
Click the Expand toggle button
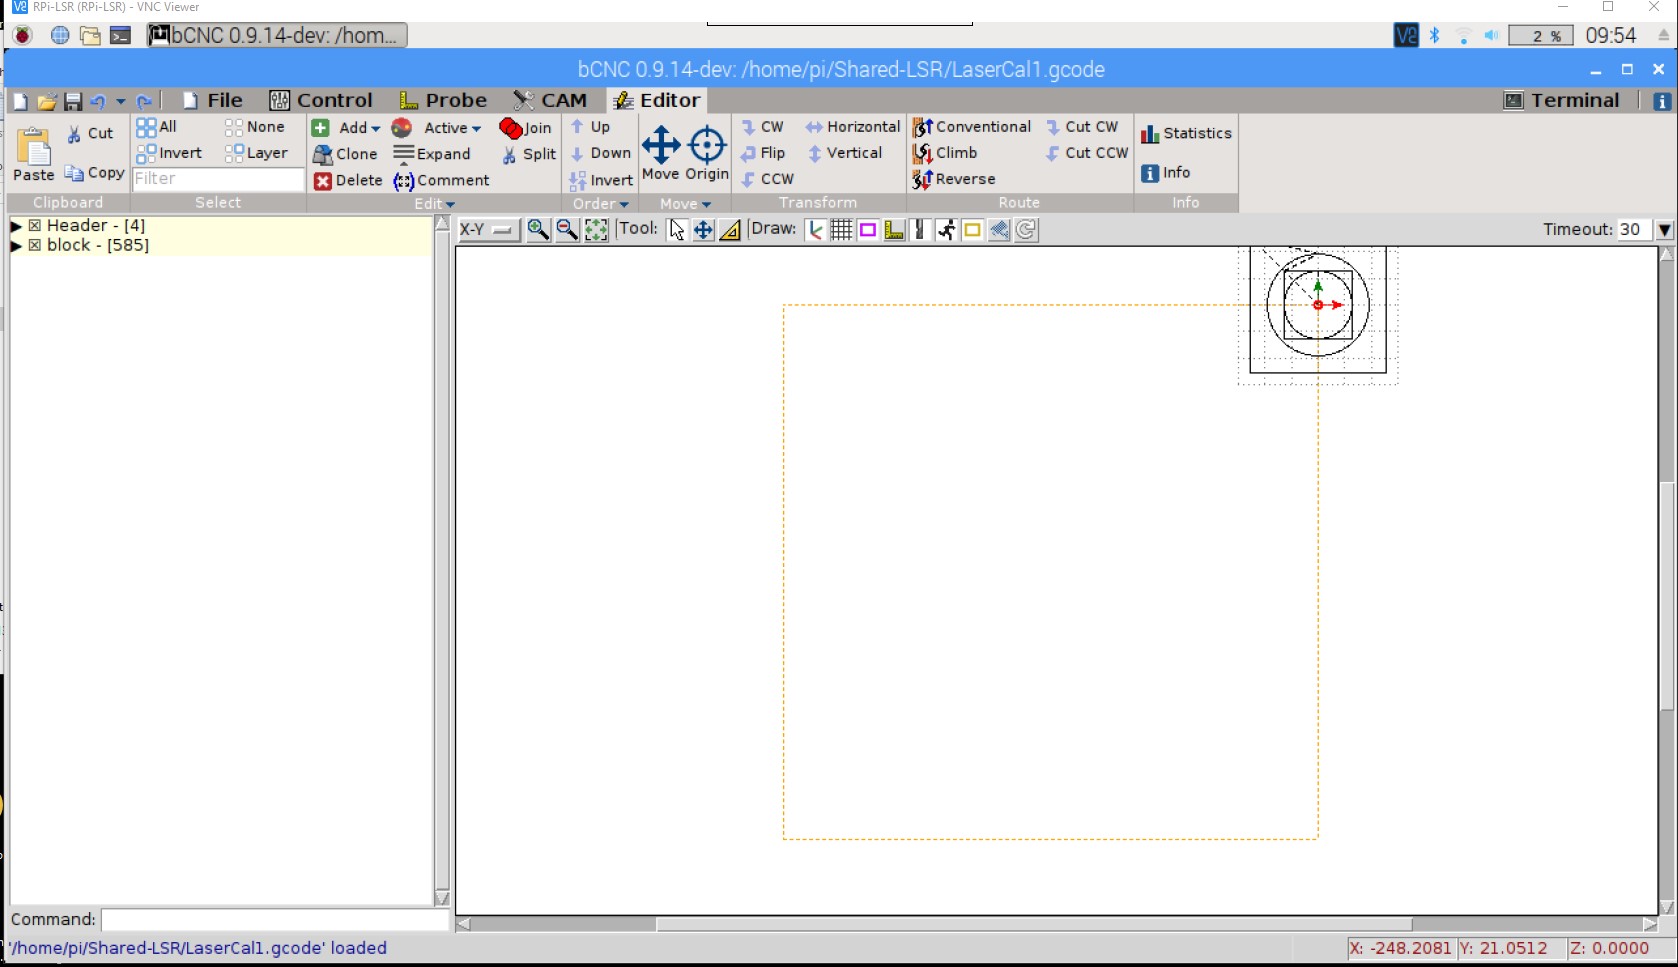tap(432, 154)
